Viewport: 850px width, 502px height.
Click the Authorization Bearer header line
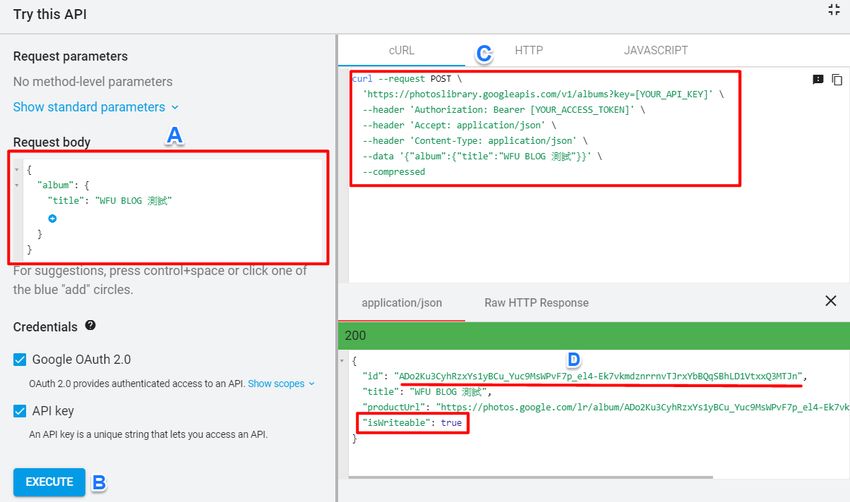504,110
